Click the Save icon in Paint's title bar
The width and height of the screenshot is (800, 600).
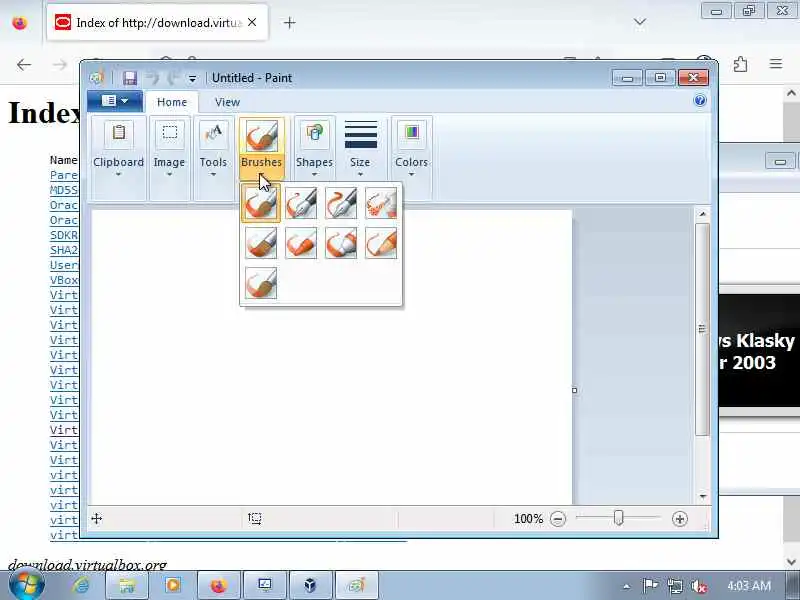coord(130,78)
